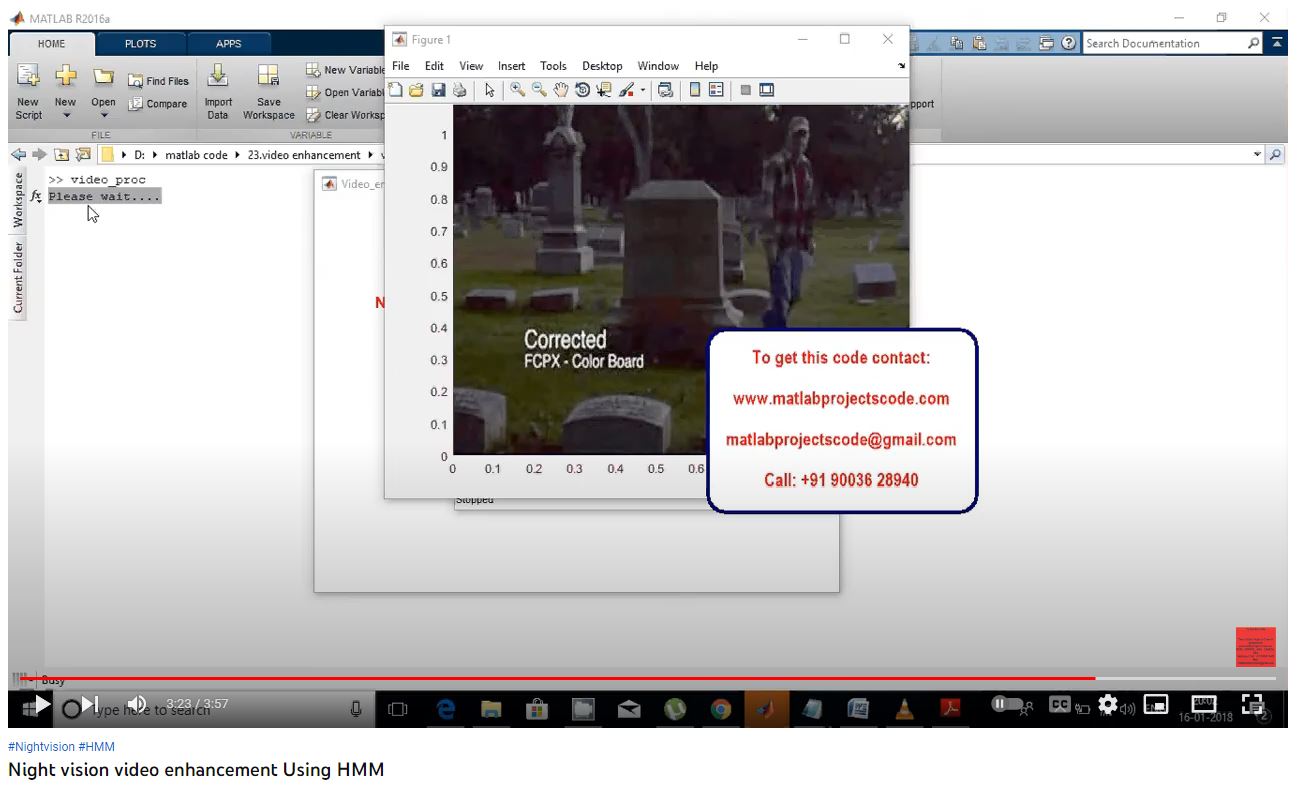Click the Find Files button

[158, 81]
